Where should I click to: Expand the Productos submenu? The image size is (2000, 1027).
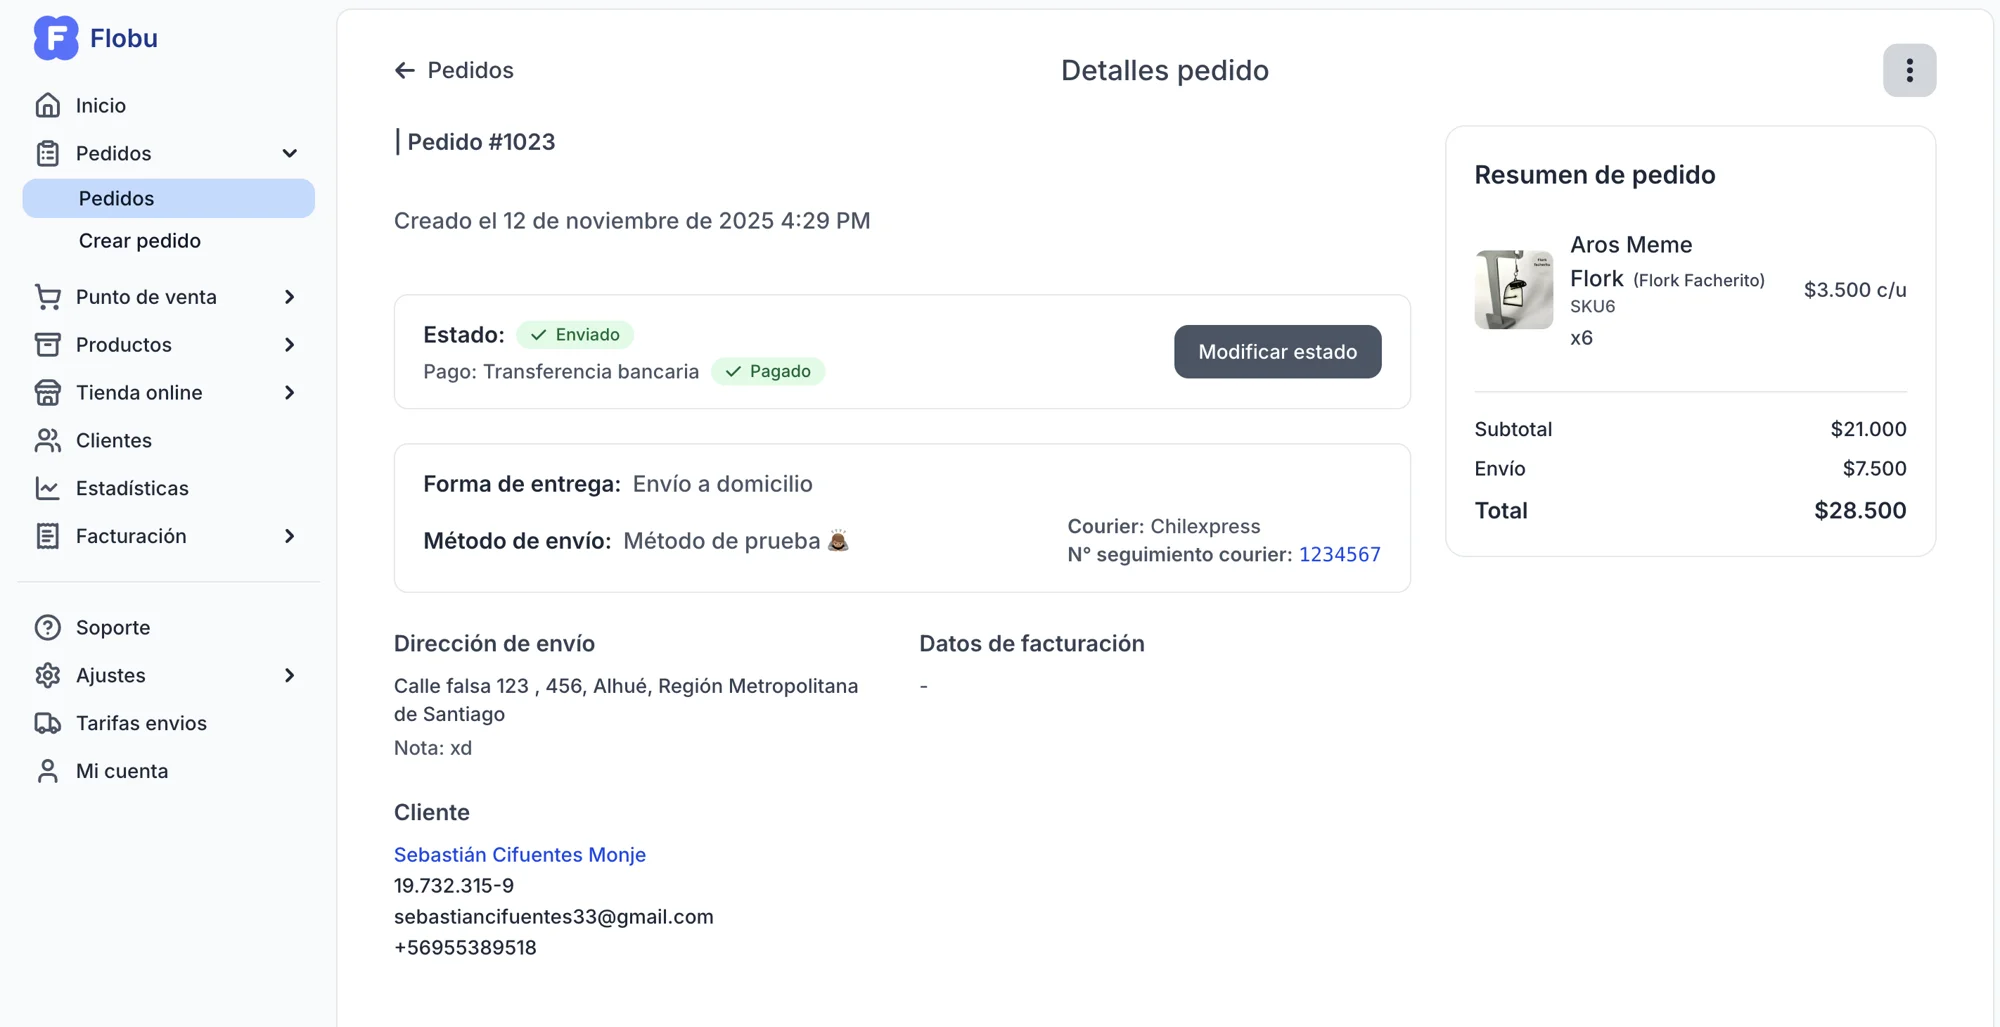[289, 345]
